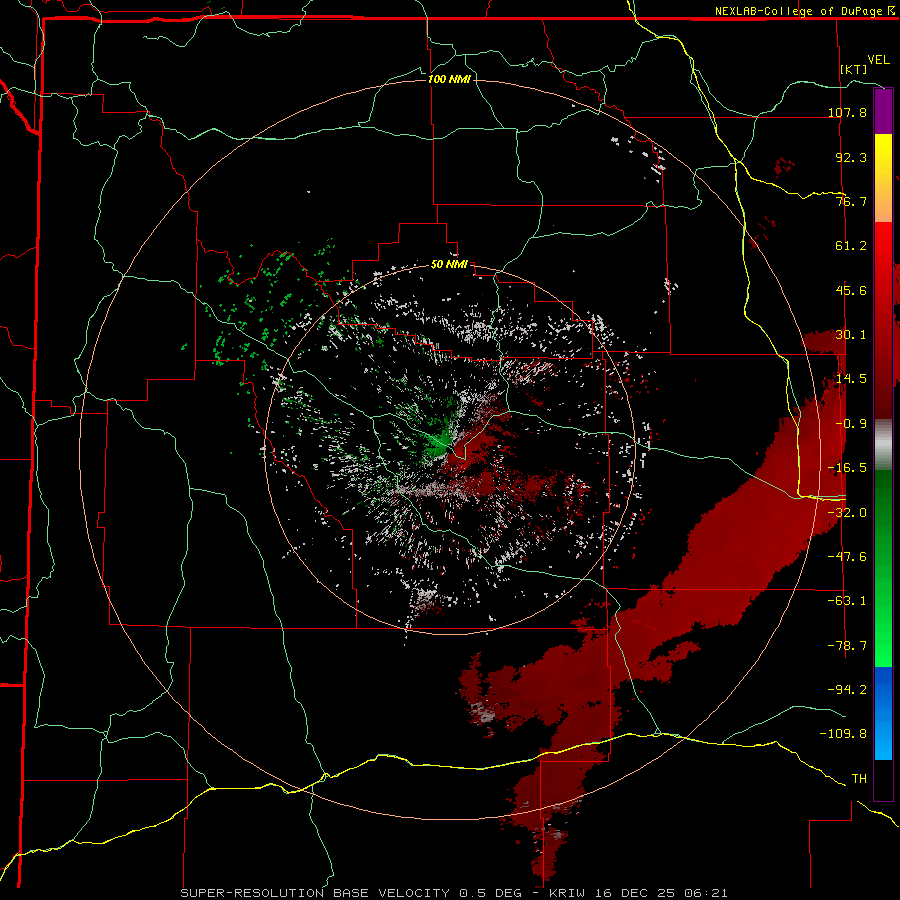900x900 pixels.
Task: Click the purple segment of color bar
Action: pos(883,111)
